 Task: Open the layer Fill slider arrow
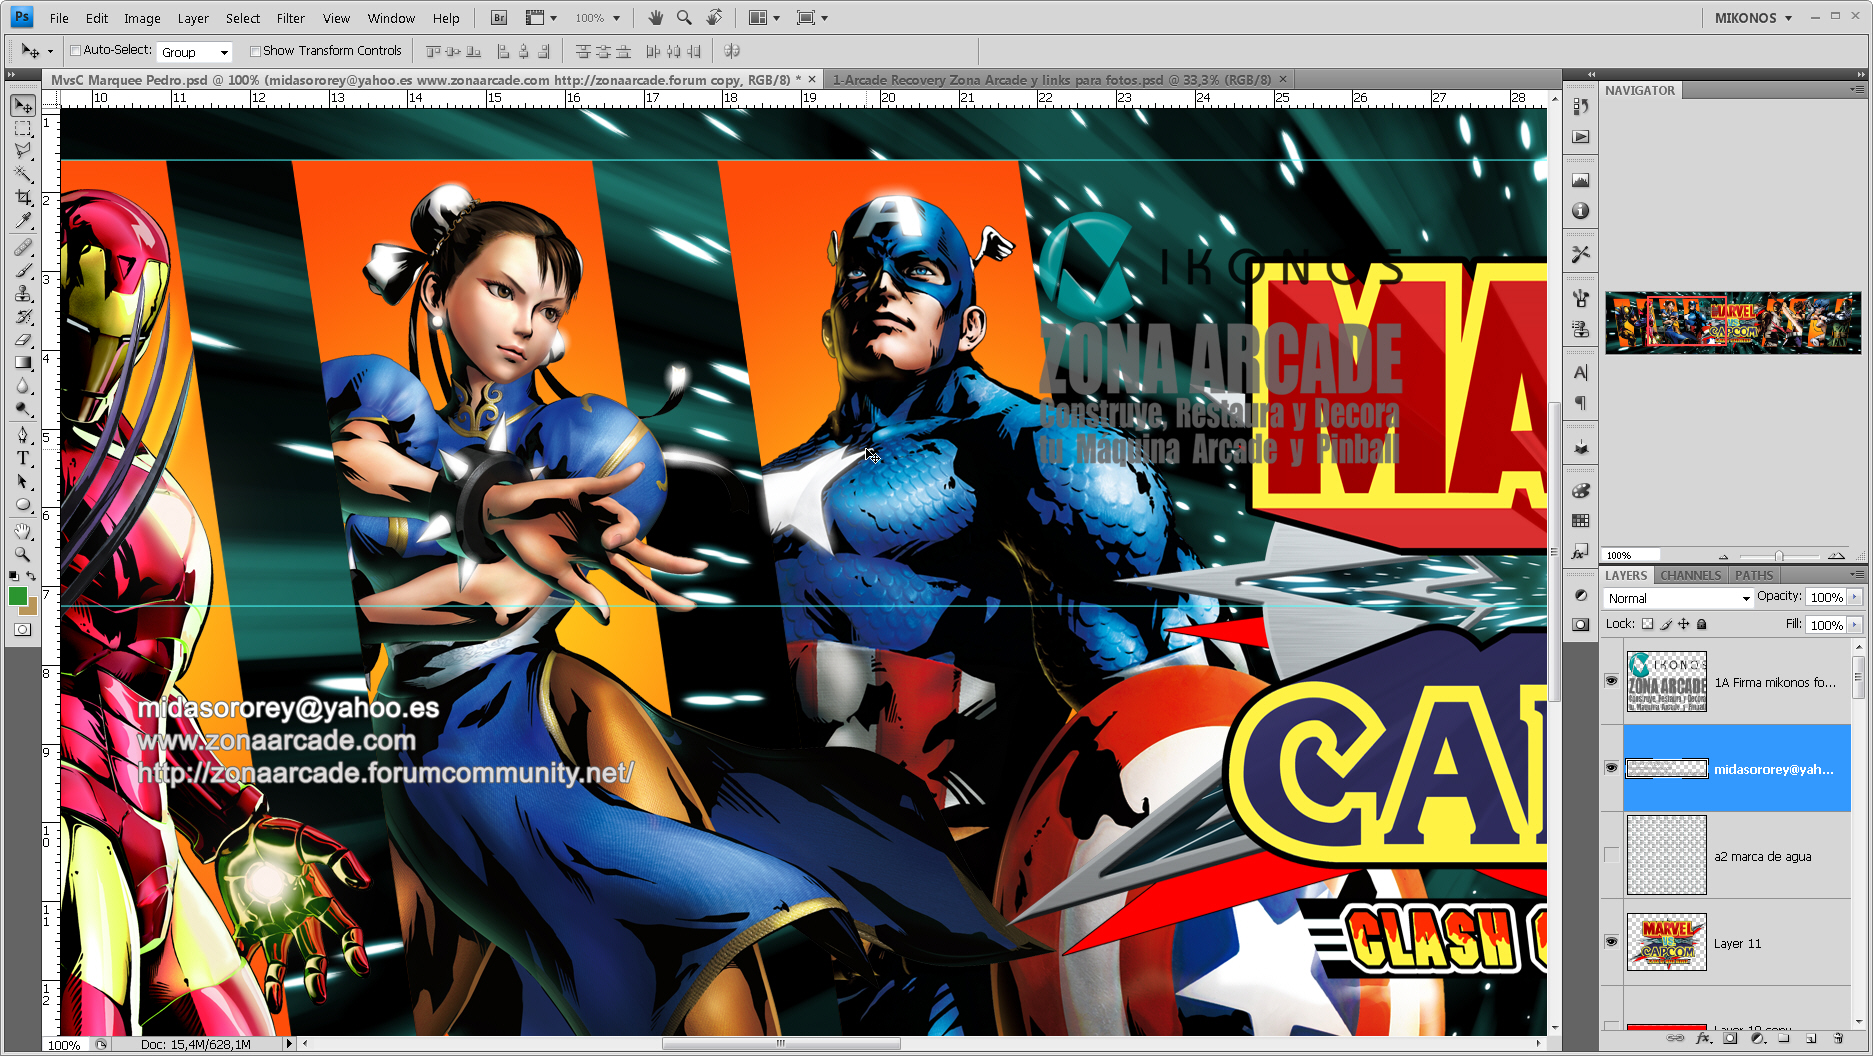point(1855,625)
